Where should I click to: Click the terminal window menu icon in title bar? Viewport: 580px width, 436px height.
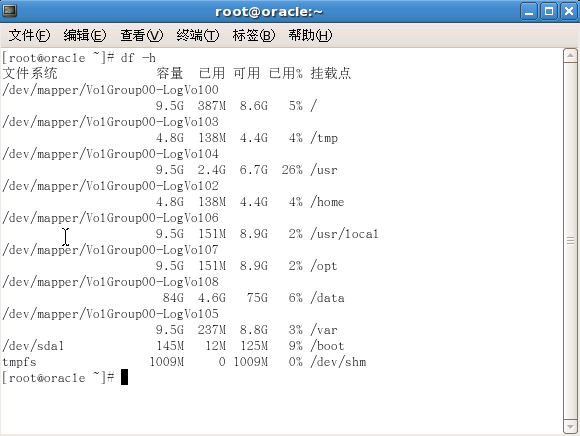click(x=9, y=11)
